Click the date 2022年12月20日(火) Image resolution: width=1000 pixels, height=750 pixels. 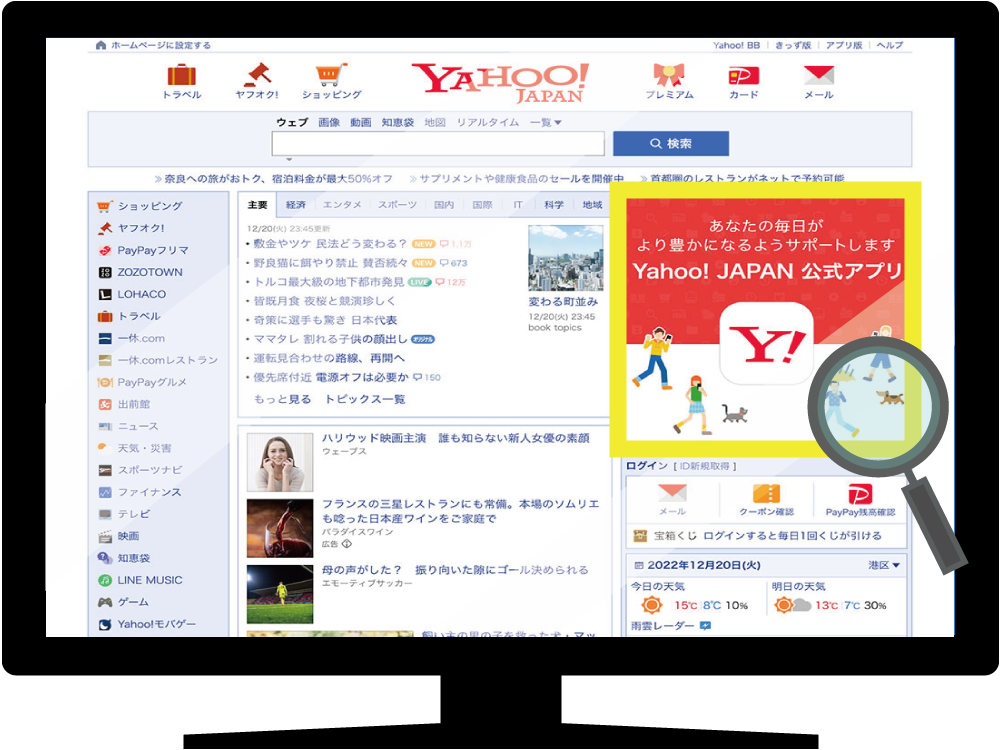(x=703, y=566)
